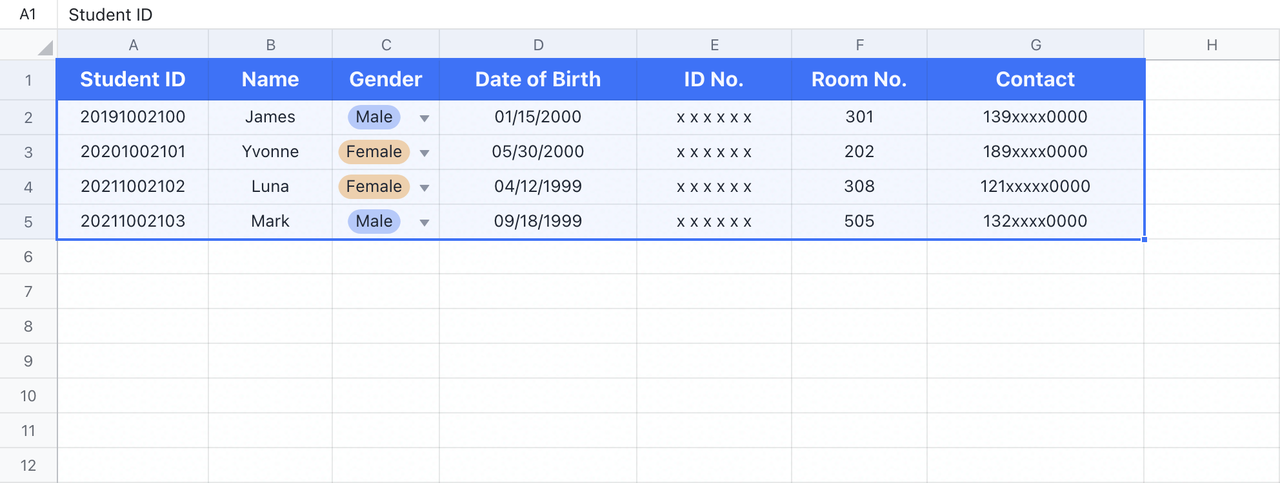Click the blue selection fill handle
Image resolution: width=1280 pixels, height=483 pixels.
1144,239
